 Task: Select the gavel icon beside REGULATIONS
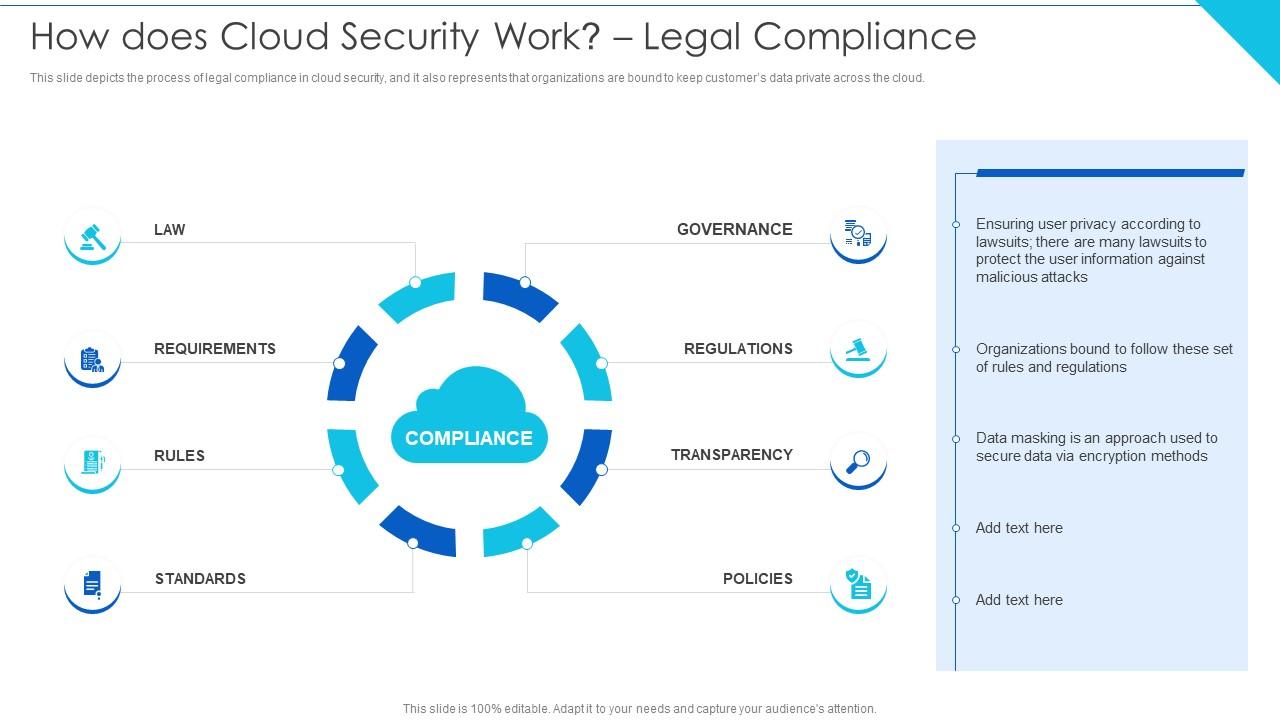858,349
